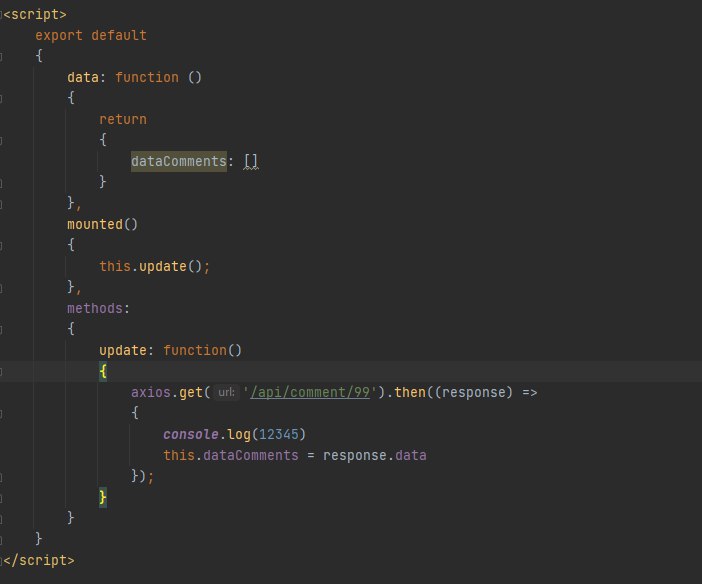Click the number 12345
Image resolution: width=702 pixels, height=584 pixels.
[278, 434]
